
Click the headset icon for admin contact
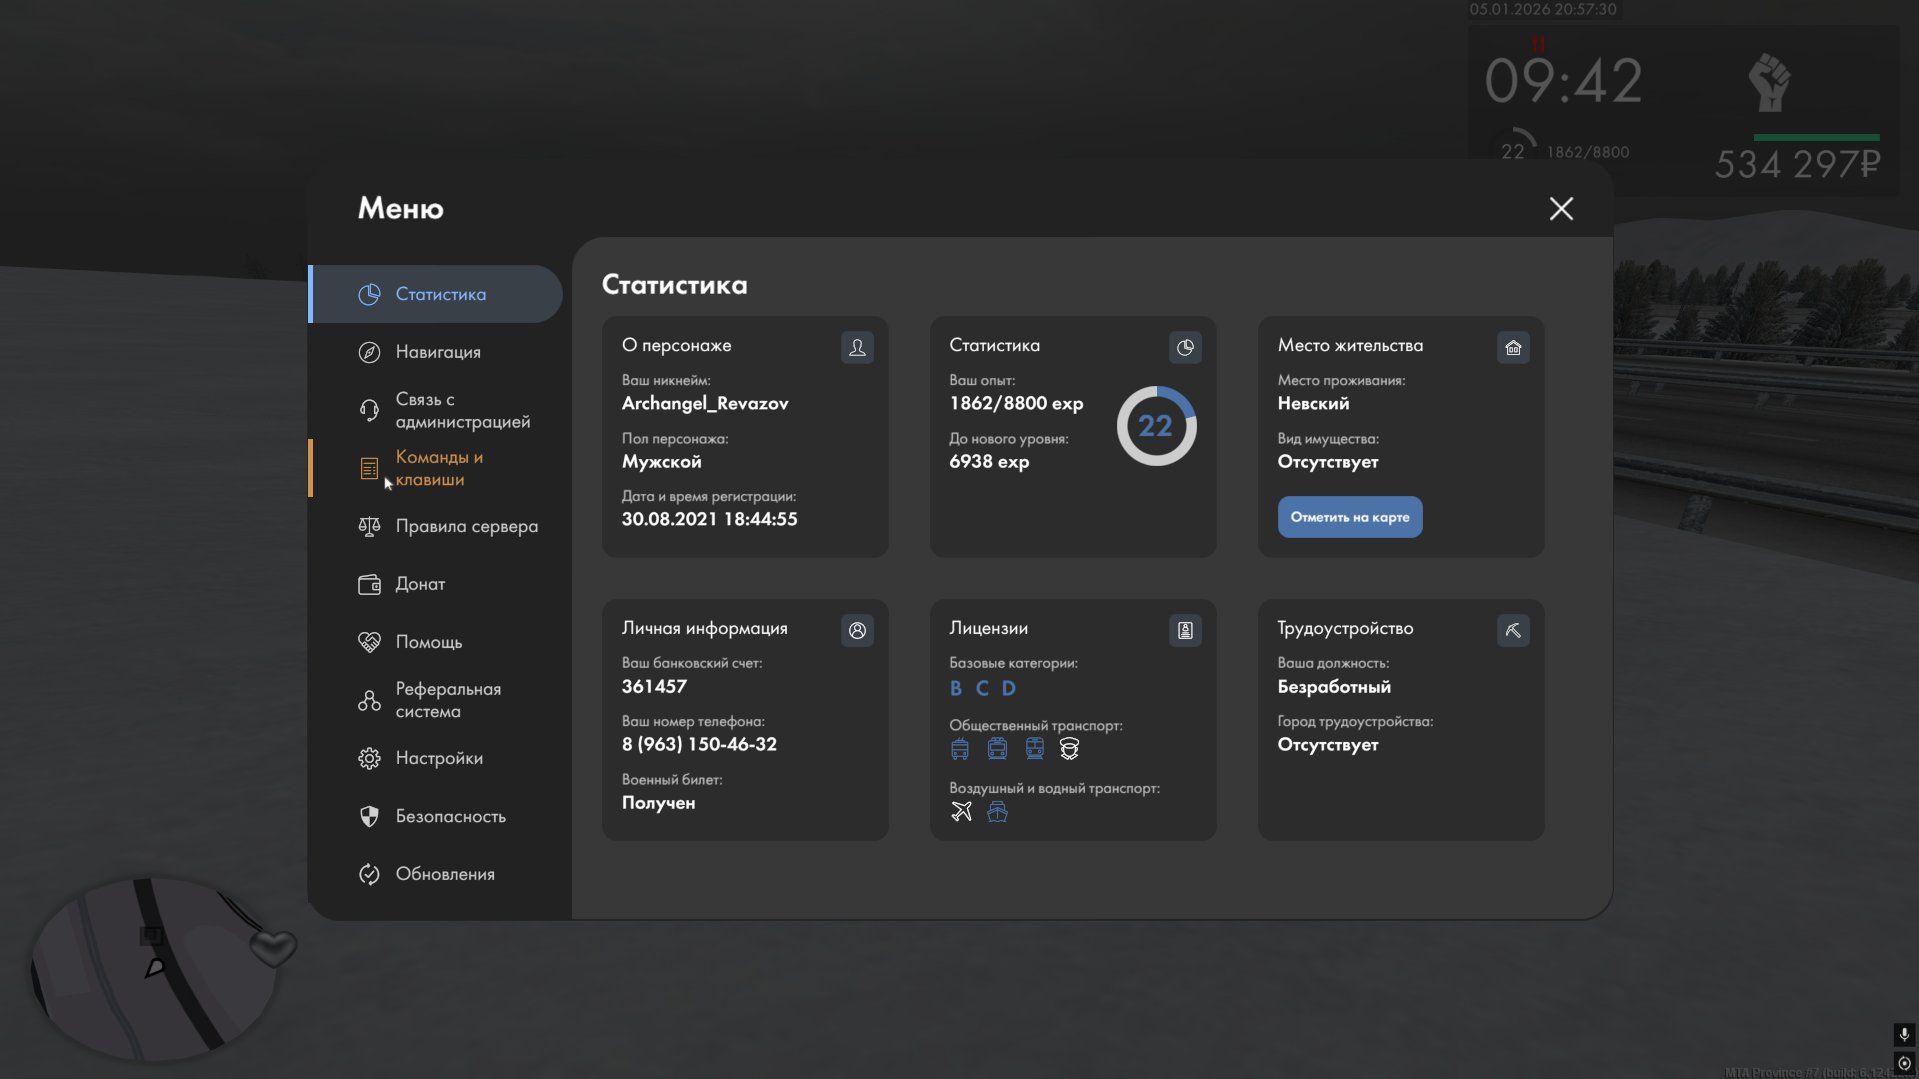click(369, 410)
